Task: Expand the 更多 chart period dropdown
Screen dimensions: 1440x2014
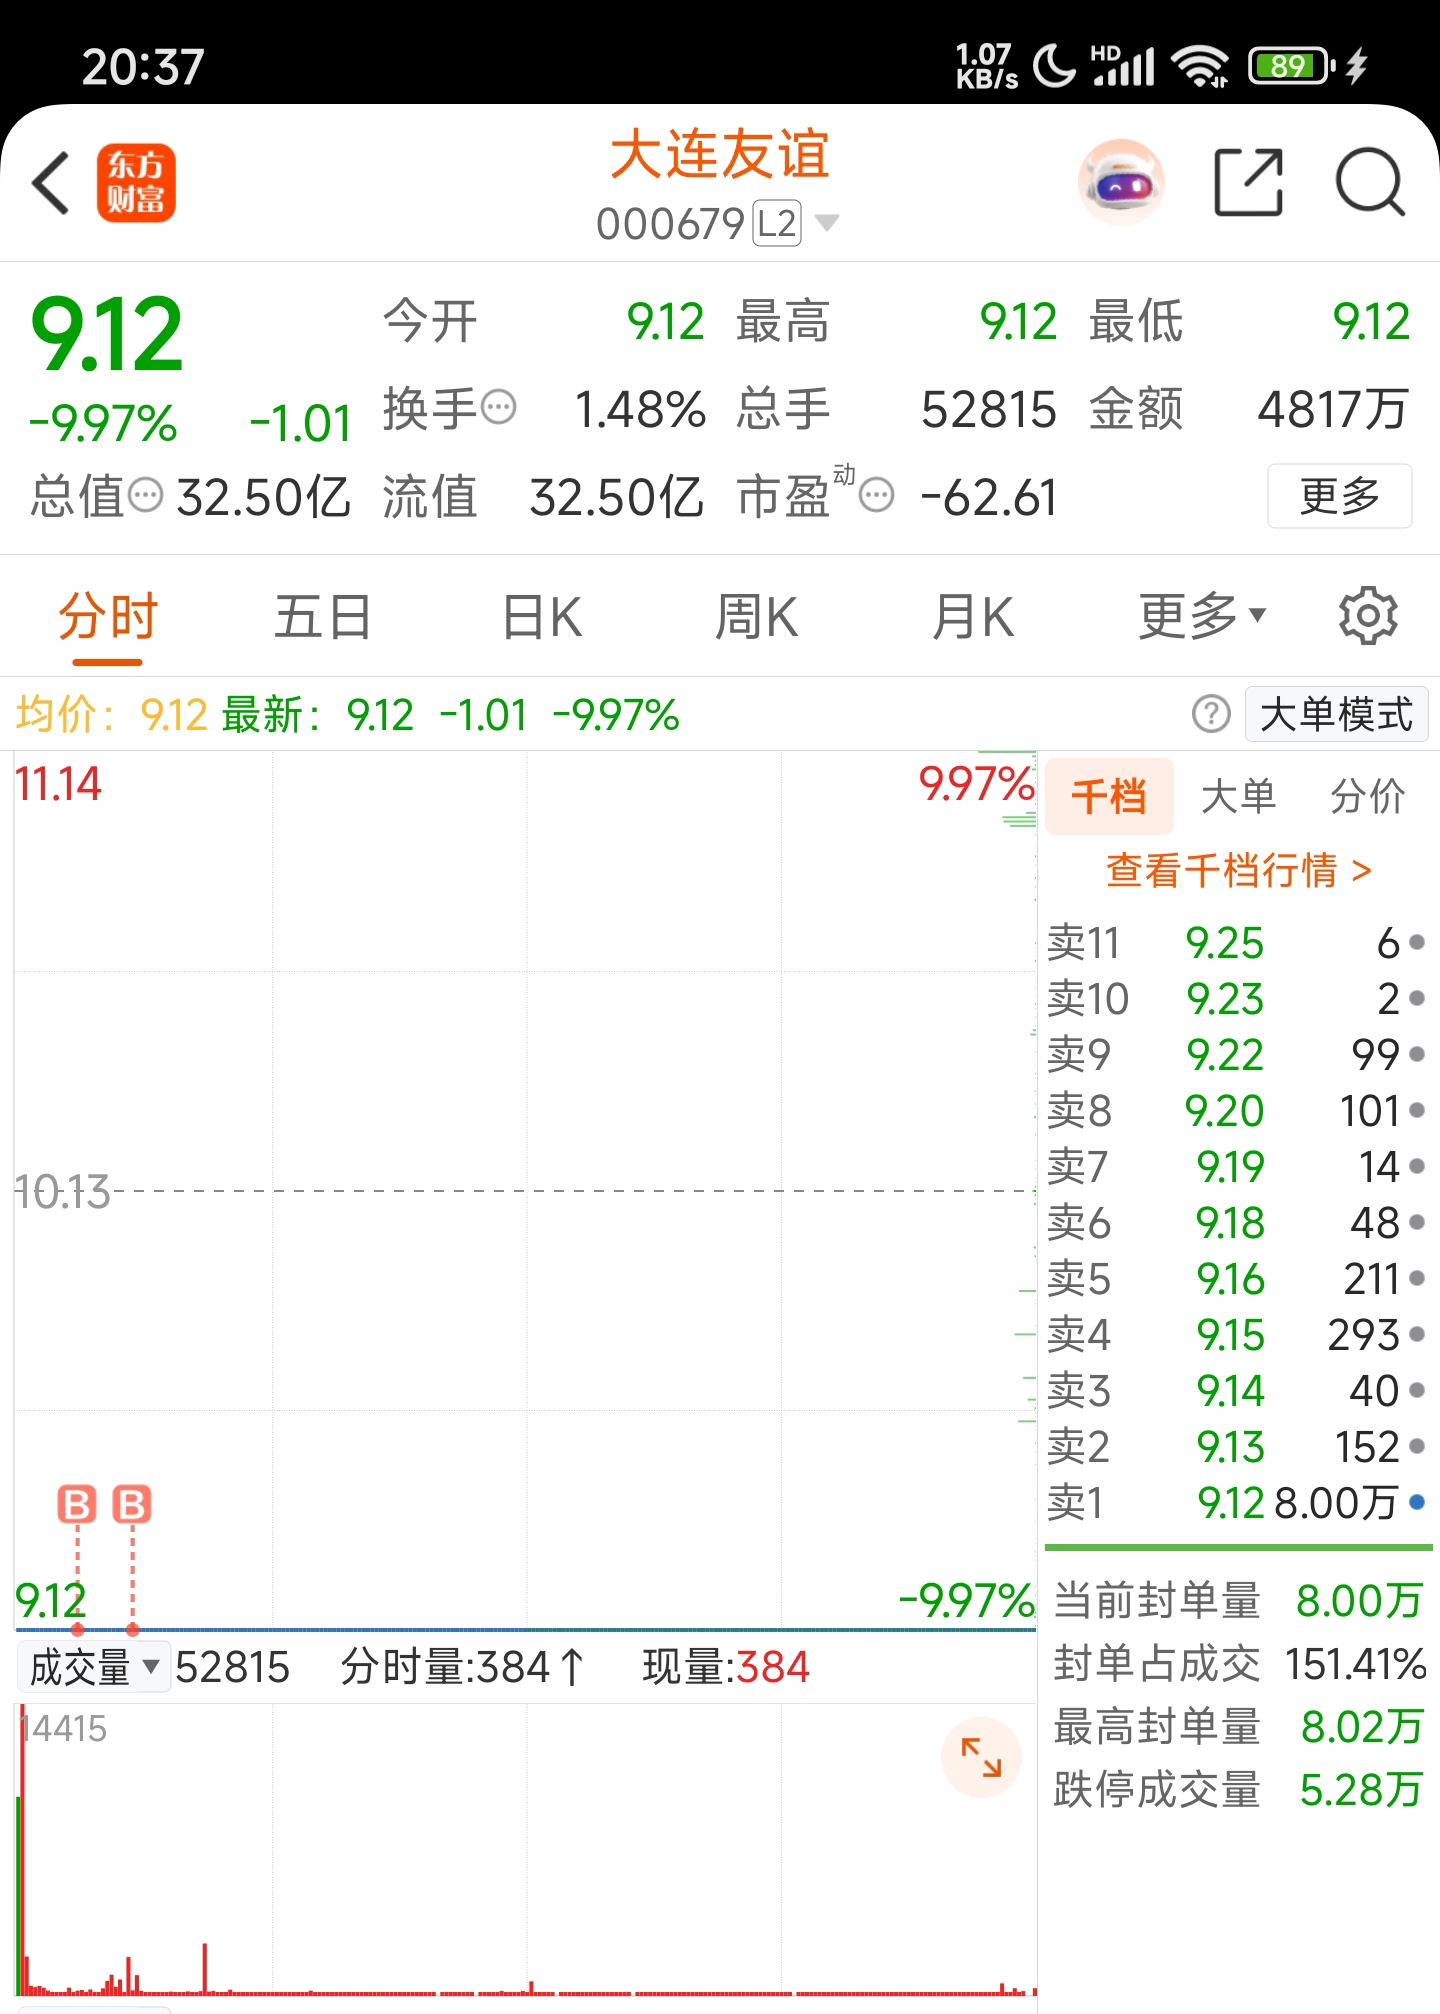Action: (x=1203, y=616)
